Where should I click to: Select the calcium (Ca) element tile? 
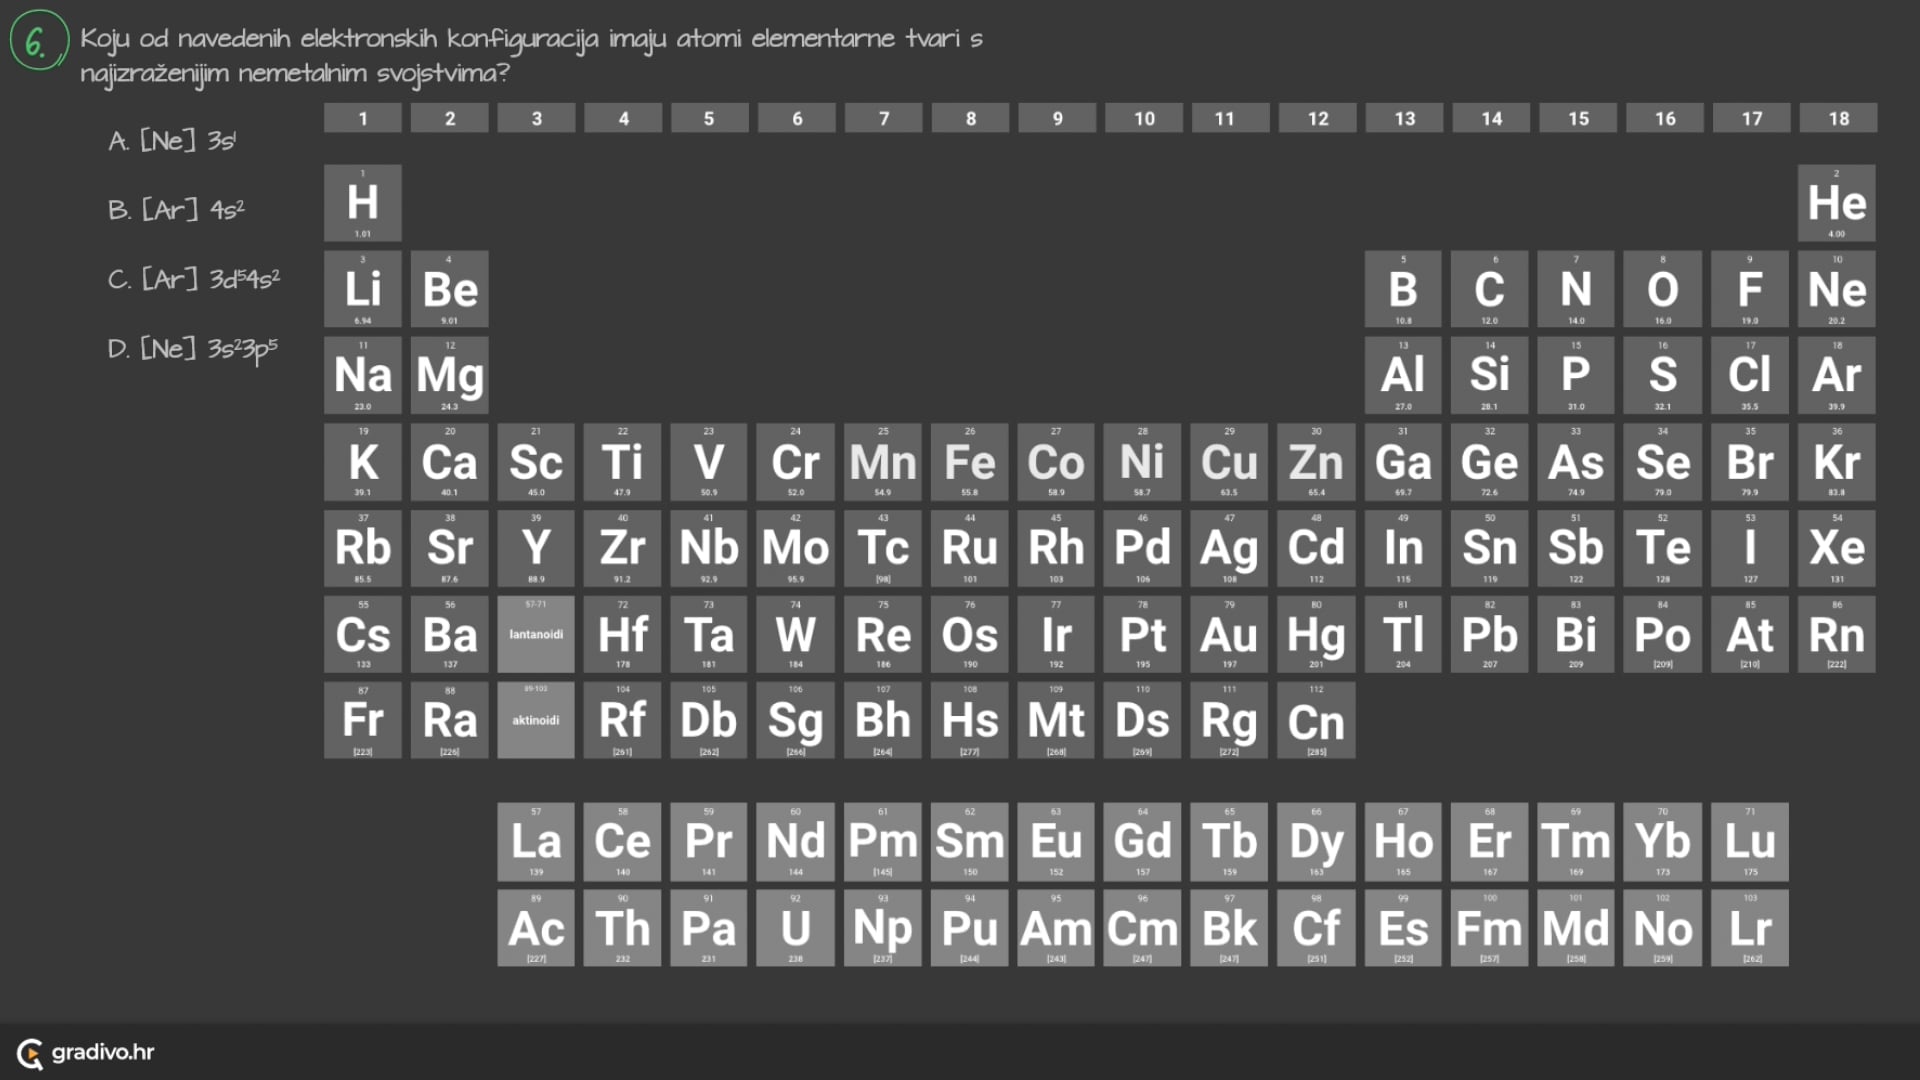pos(449,462)
